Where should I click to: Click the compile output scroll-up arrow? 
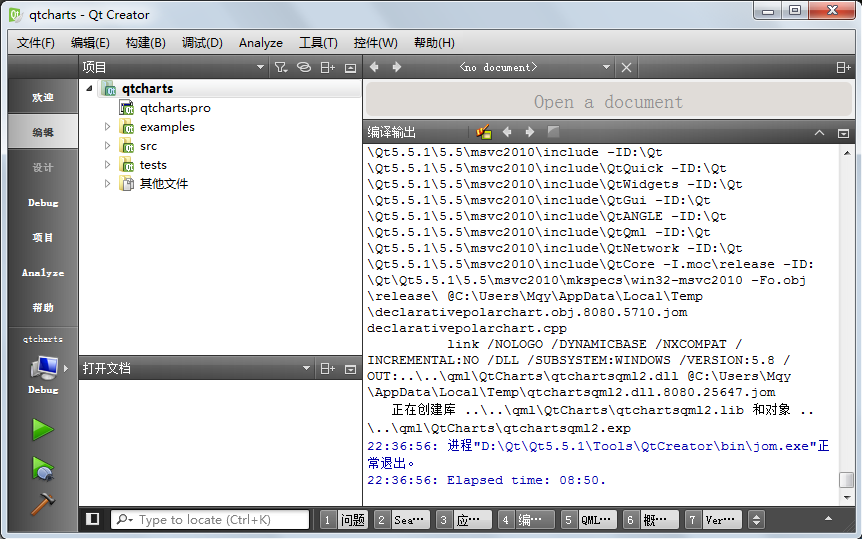(x=847, y=152)
